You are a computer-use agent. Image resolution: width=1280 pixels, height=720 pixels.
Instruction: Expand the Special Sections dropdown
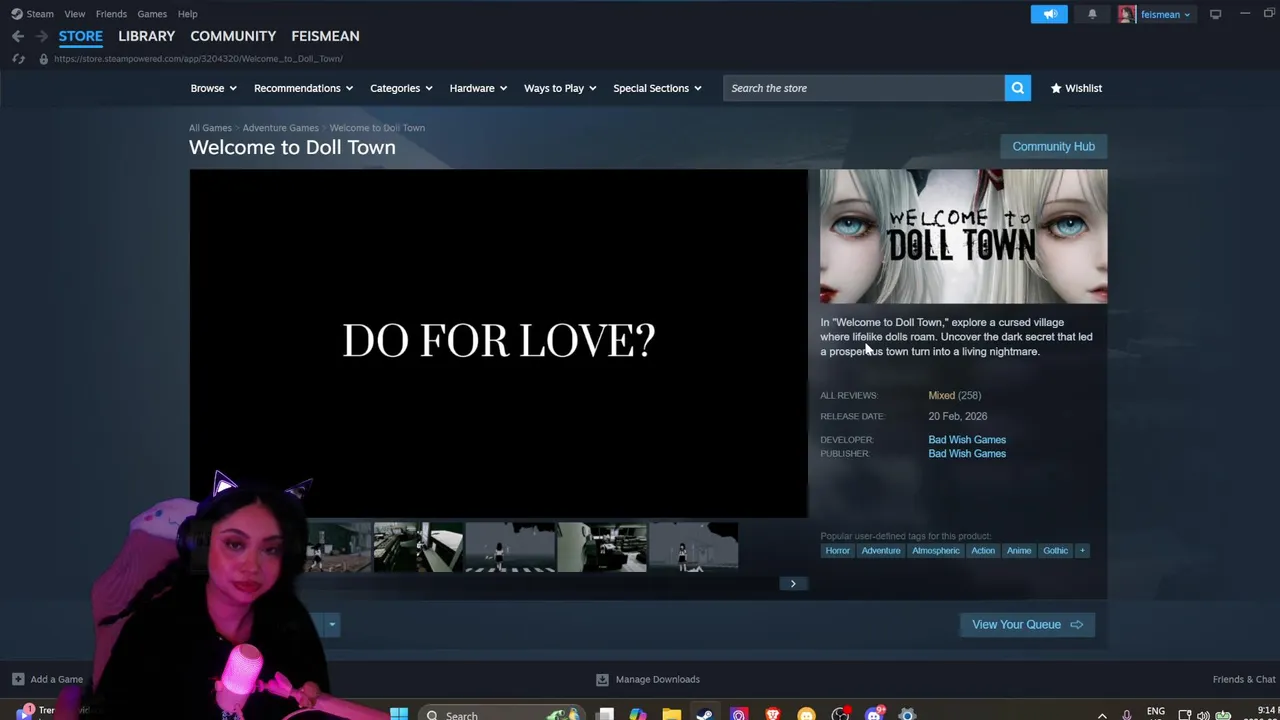click(x=657, y=88)
